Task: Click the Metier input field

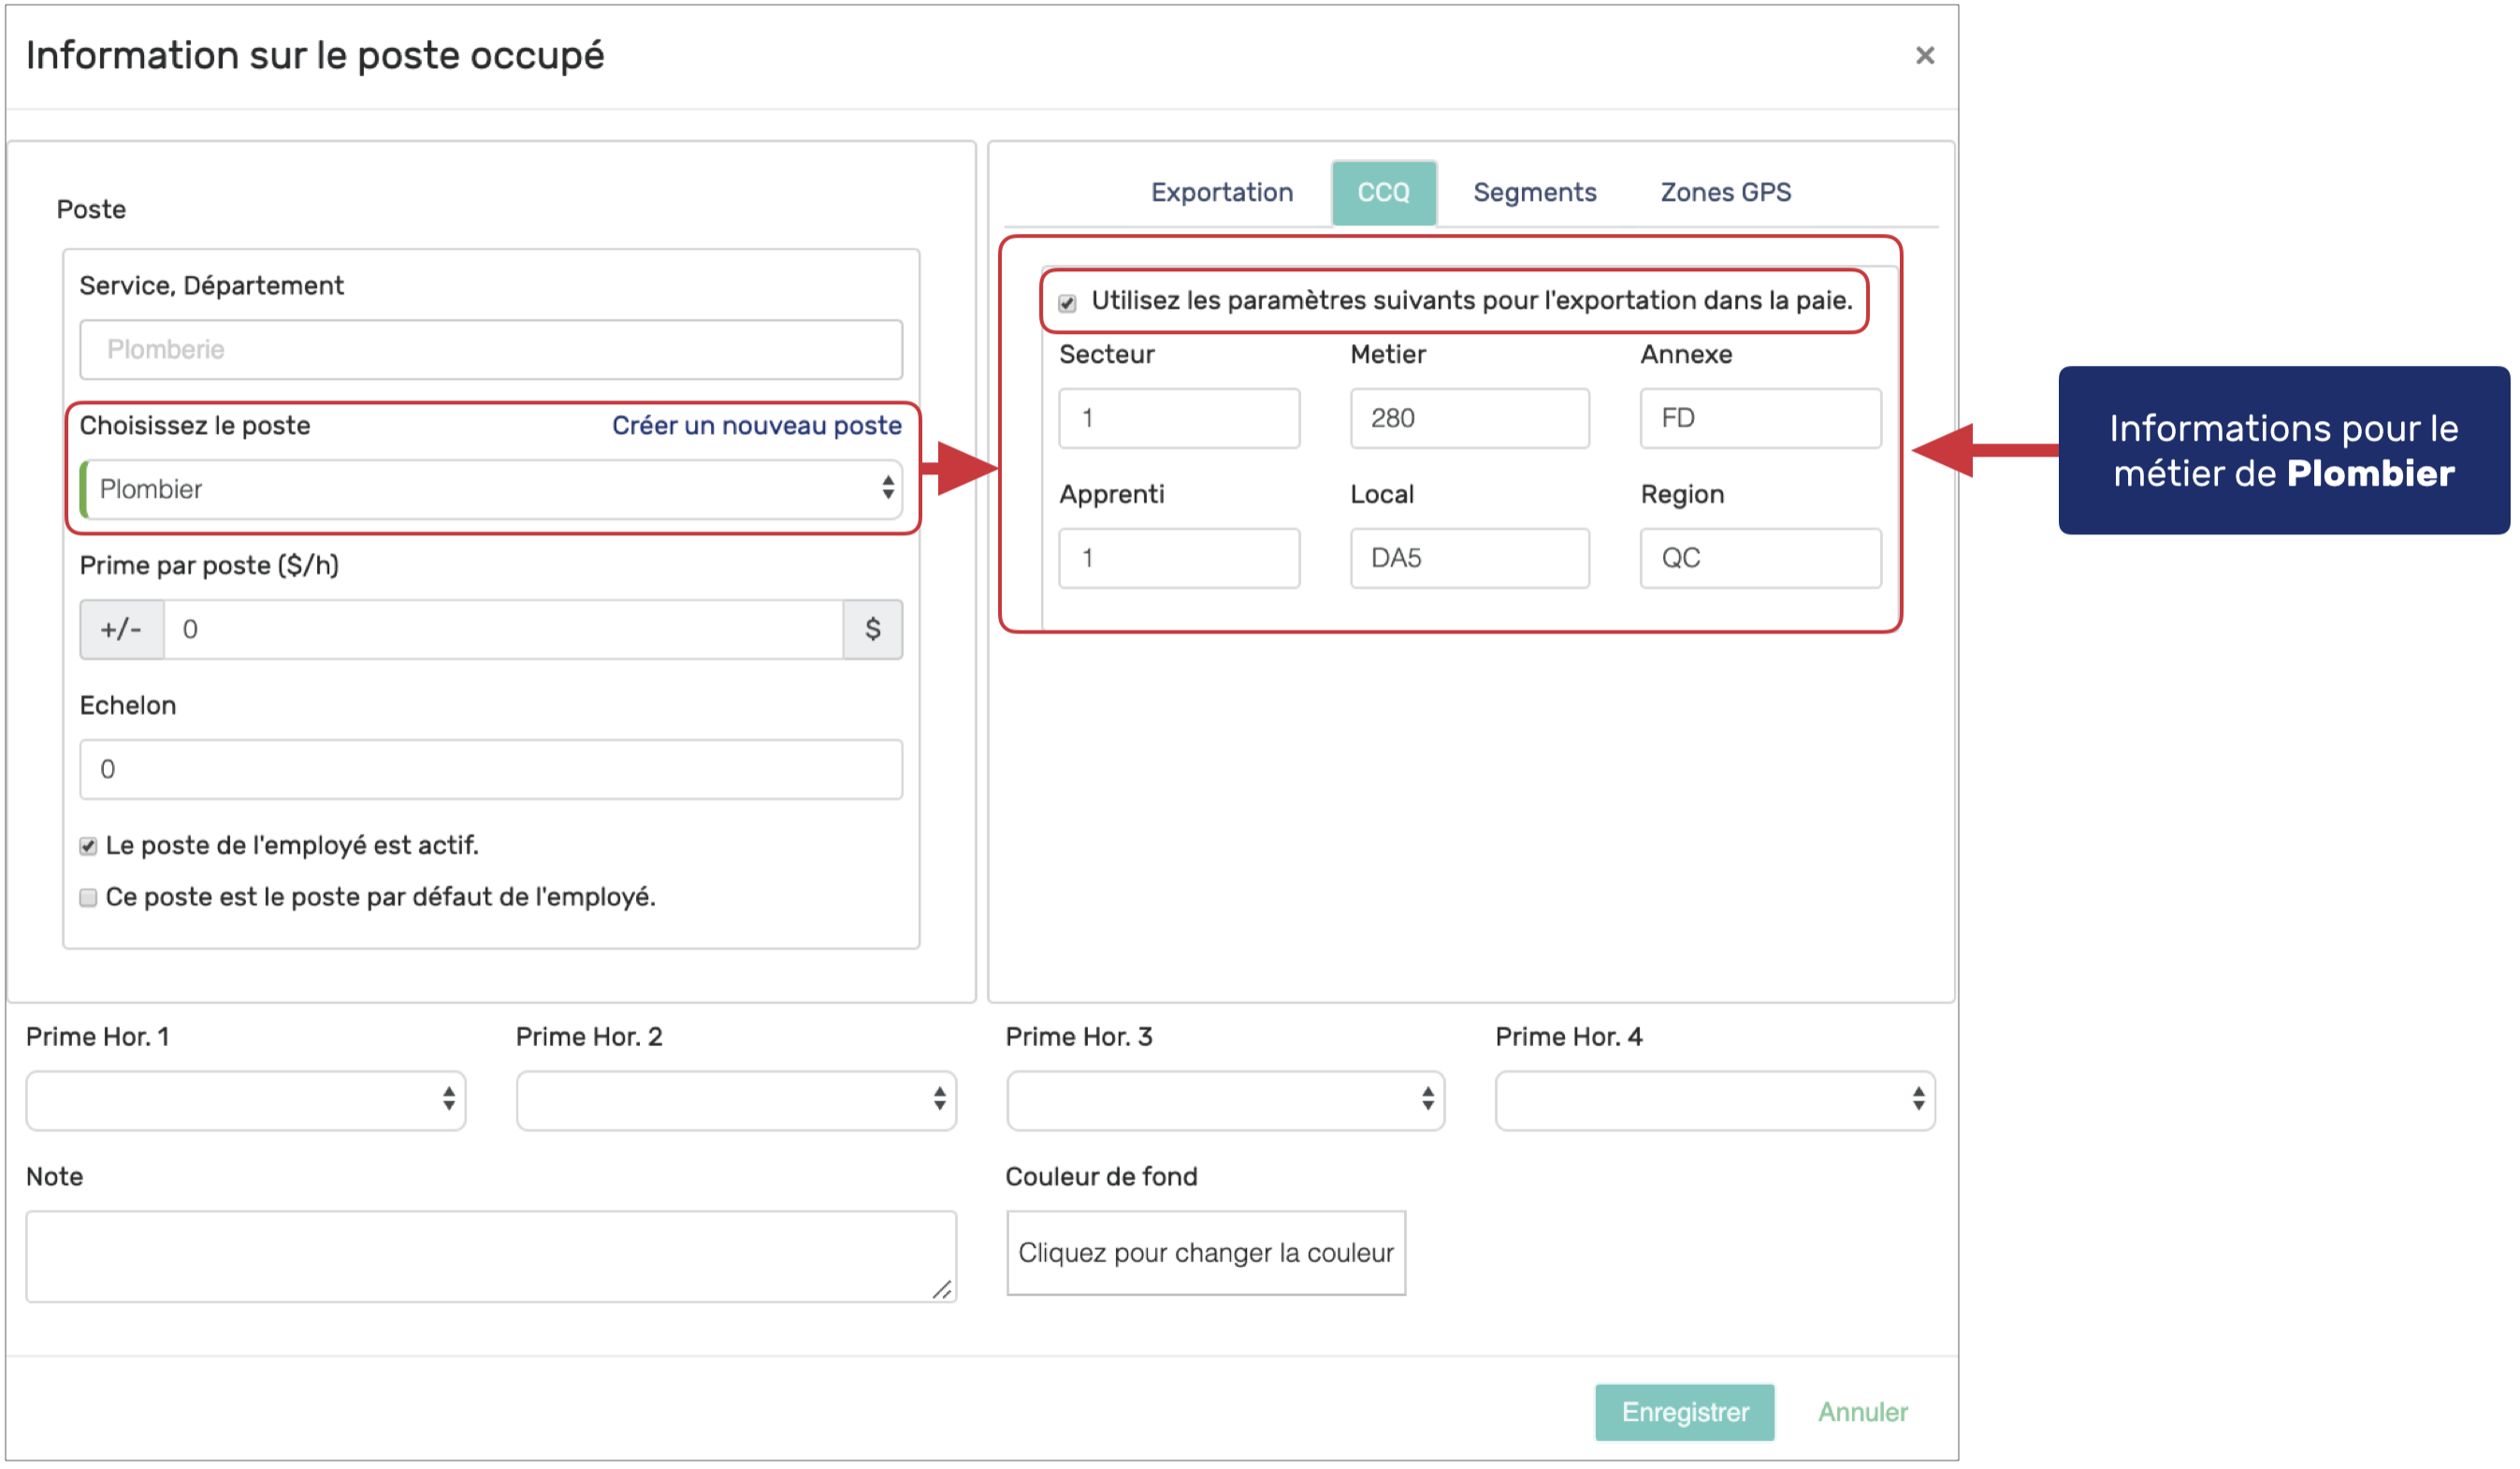Action: pos(1469,418)
